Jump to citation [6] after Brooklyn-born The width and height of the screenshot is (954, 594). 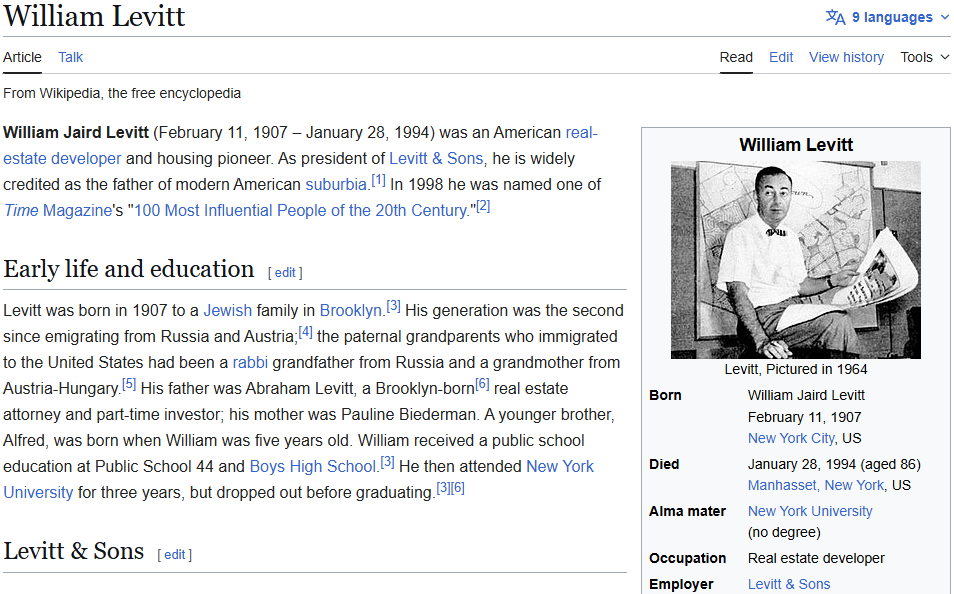(x=482, y=384)
